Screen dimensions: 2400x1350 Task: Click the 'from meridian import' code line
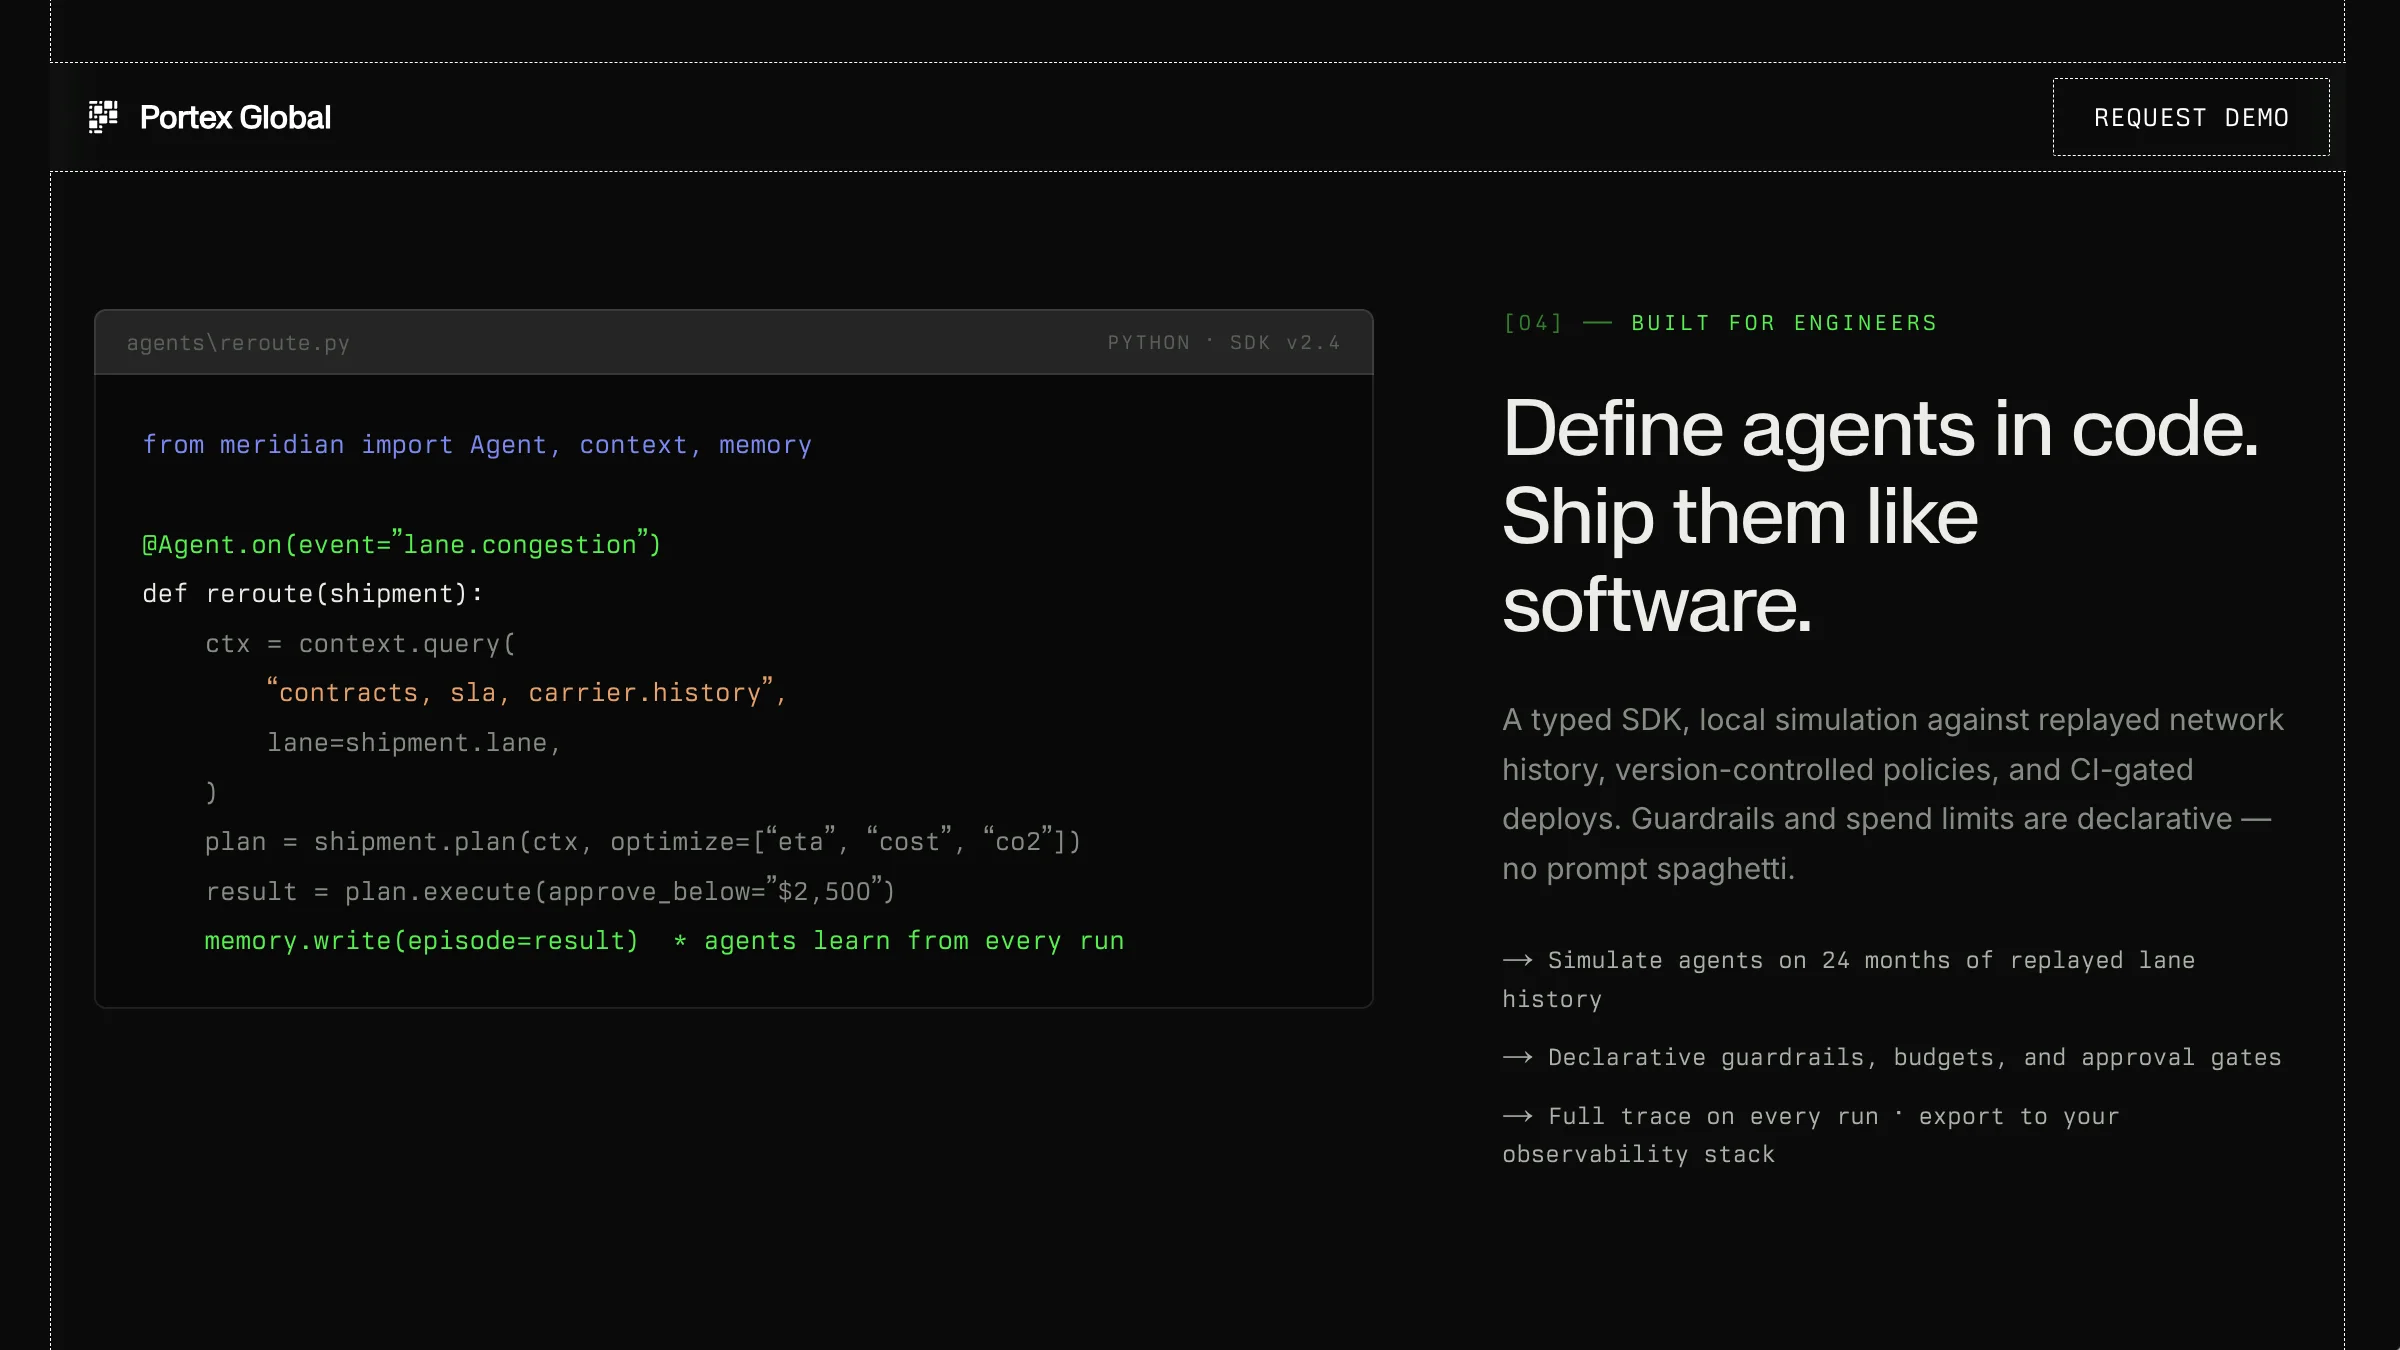pos(477,445)
